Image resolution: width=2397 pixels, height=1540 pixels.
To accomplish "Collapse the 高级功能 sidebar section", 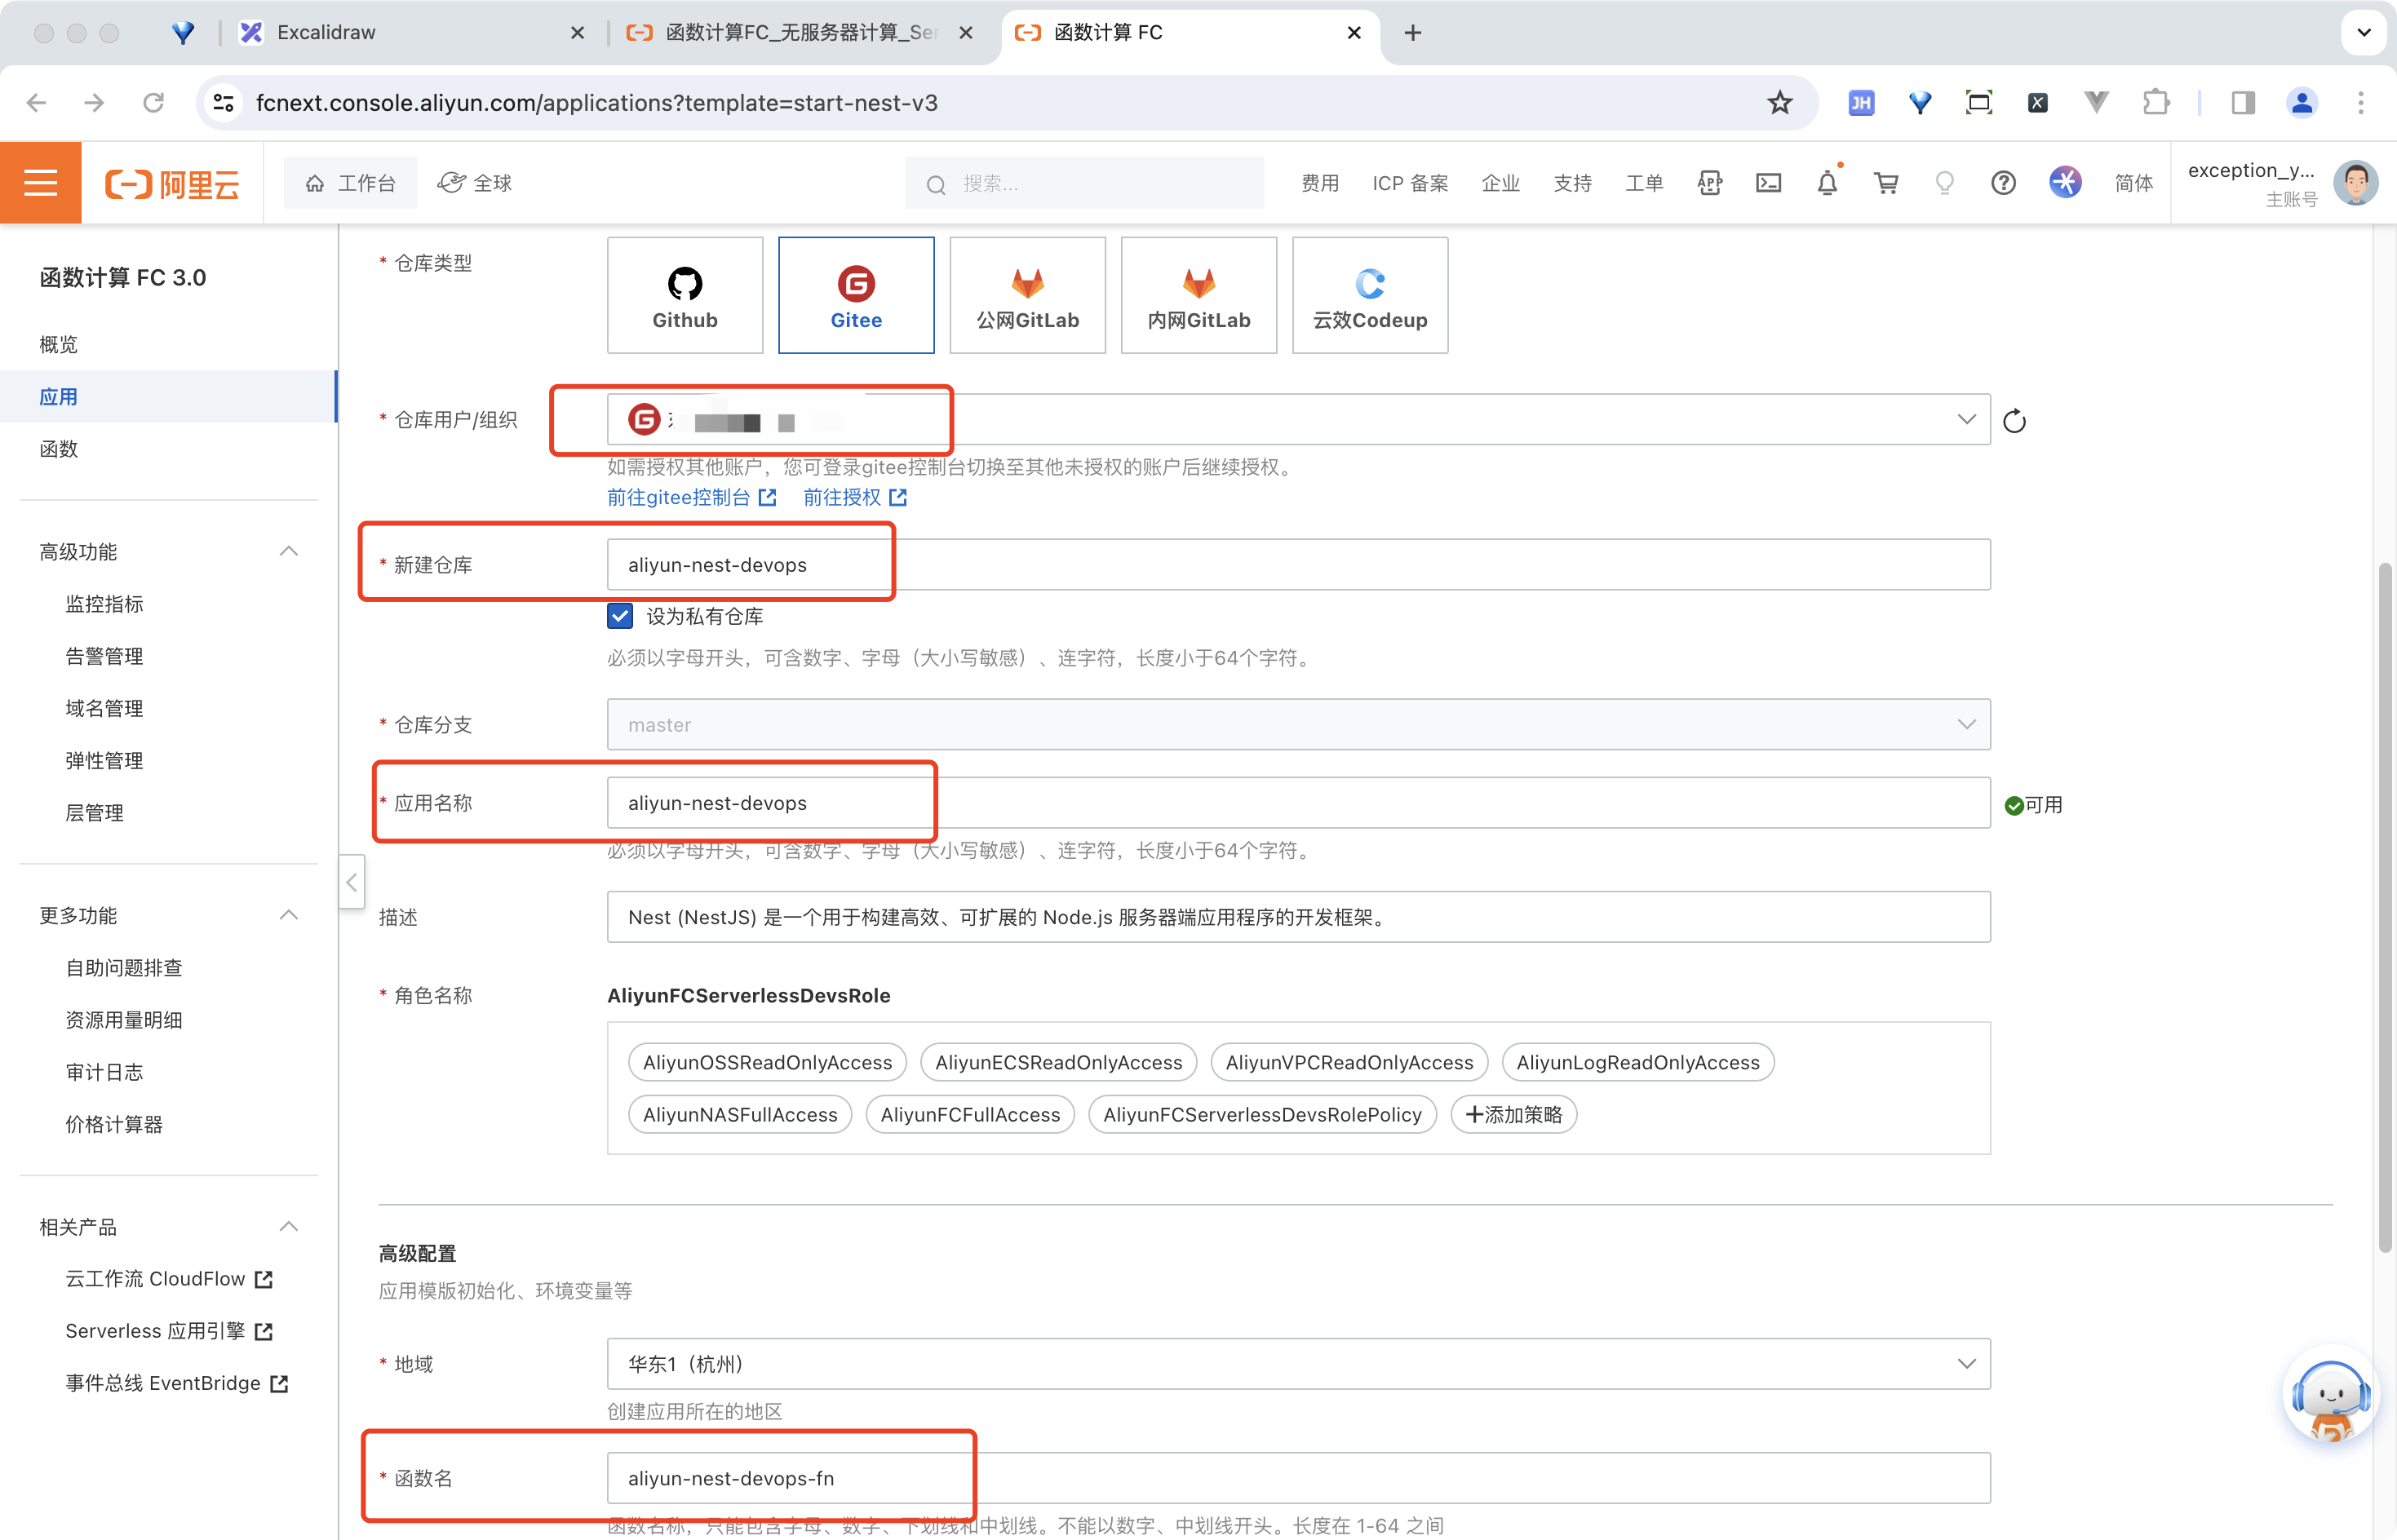I will (289, 552).
